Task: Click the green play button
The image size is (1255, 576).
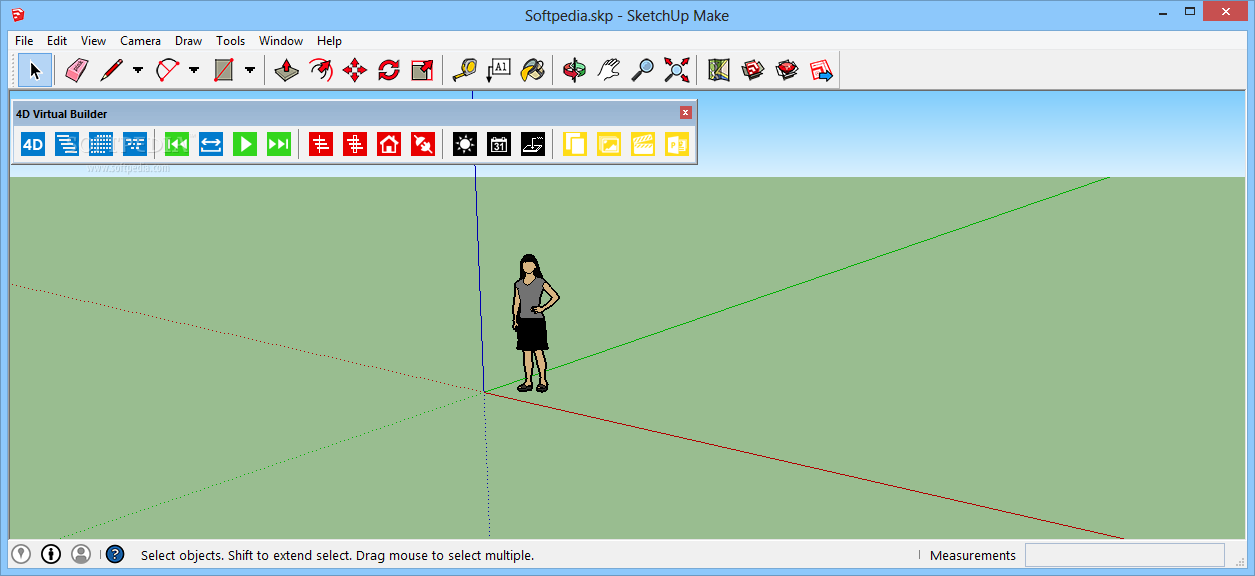Action: pos(245,144)
